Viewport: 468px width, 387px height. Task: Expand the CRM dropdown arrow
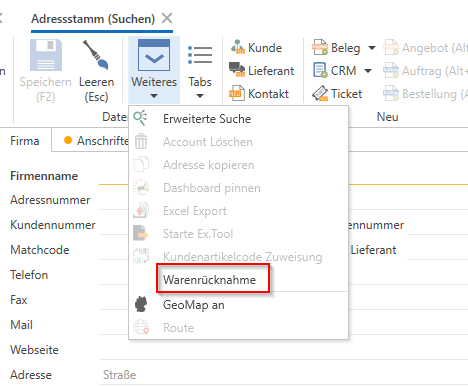368,71
